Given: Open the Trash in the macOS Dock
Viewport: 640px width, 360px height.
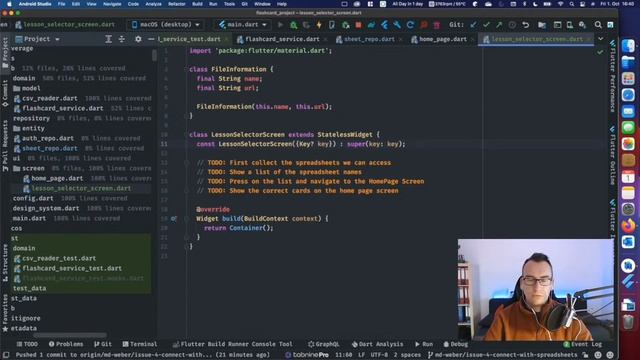Looking at the screenshot, I should tap(628, 322).
